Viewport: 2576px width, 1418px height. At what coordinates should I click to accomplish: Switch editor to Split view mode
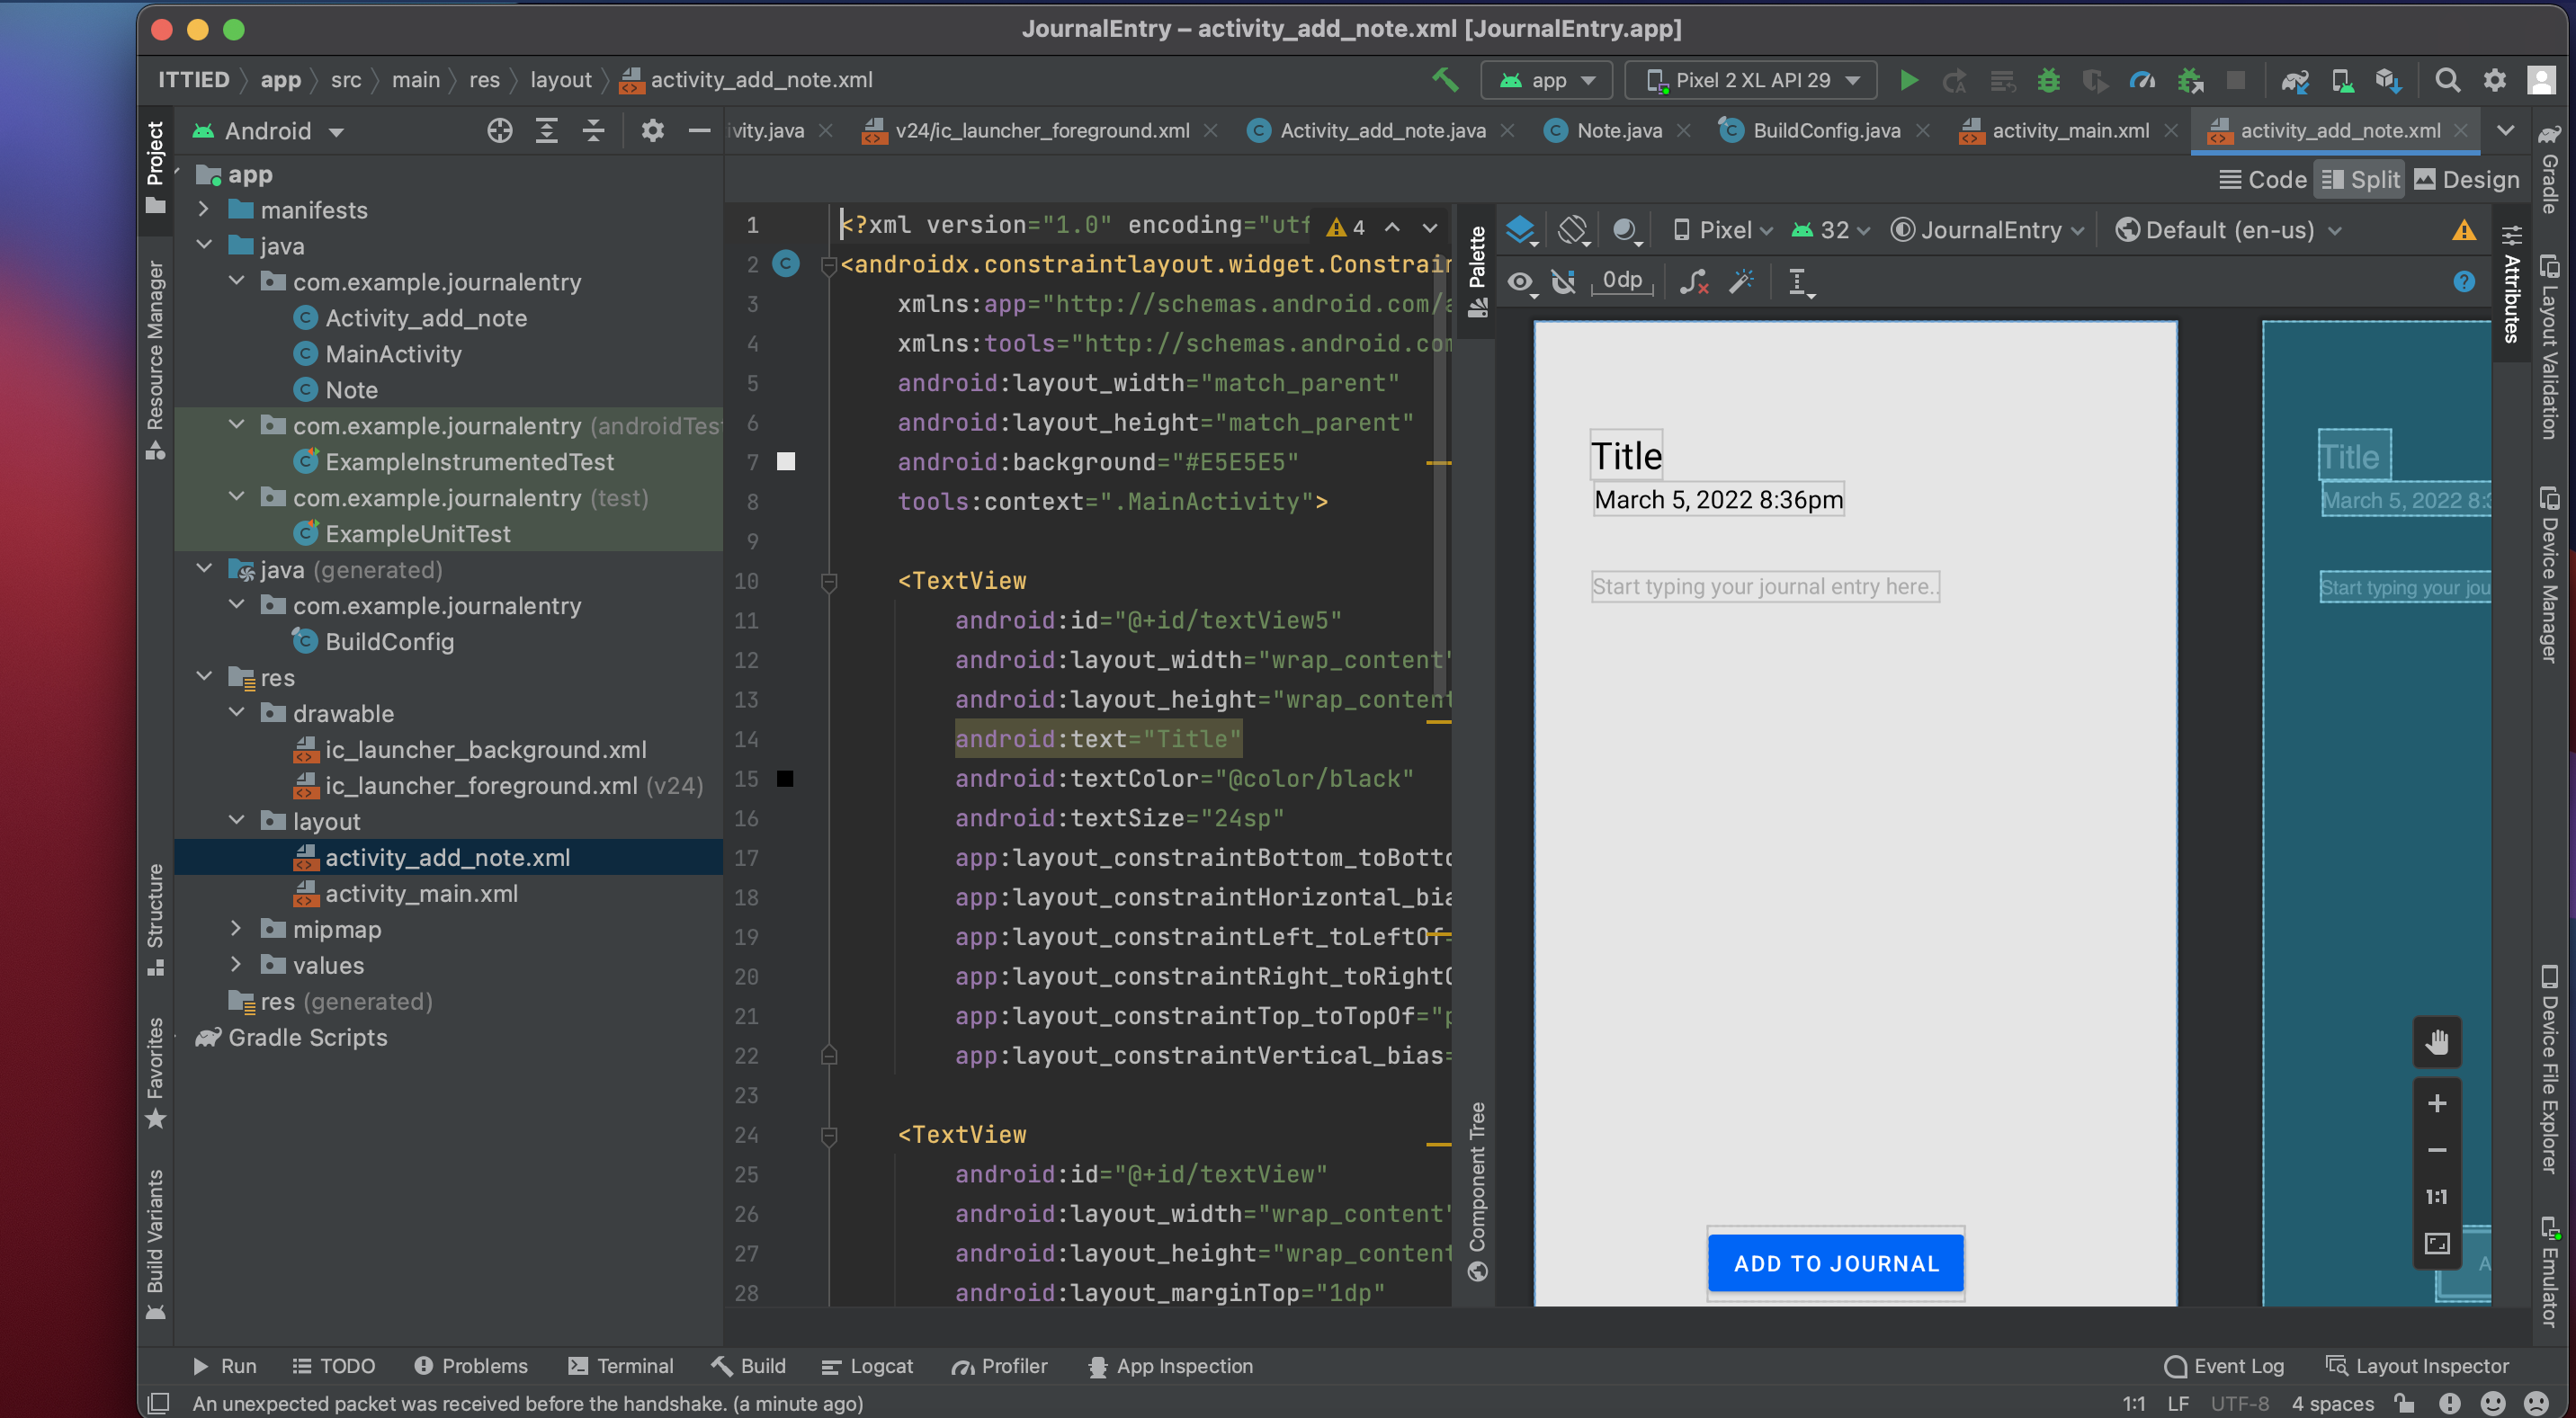pyautogui.click(x=2360, y=180)
